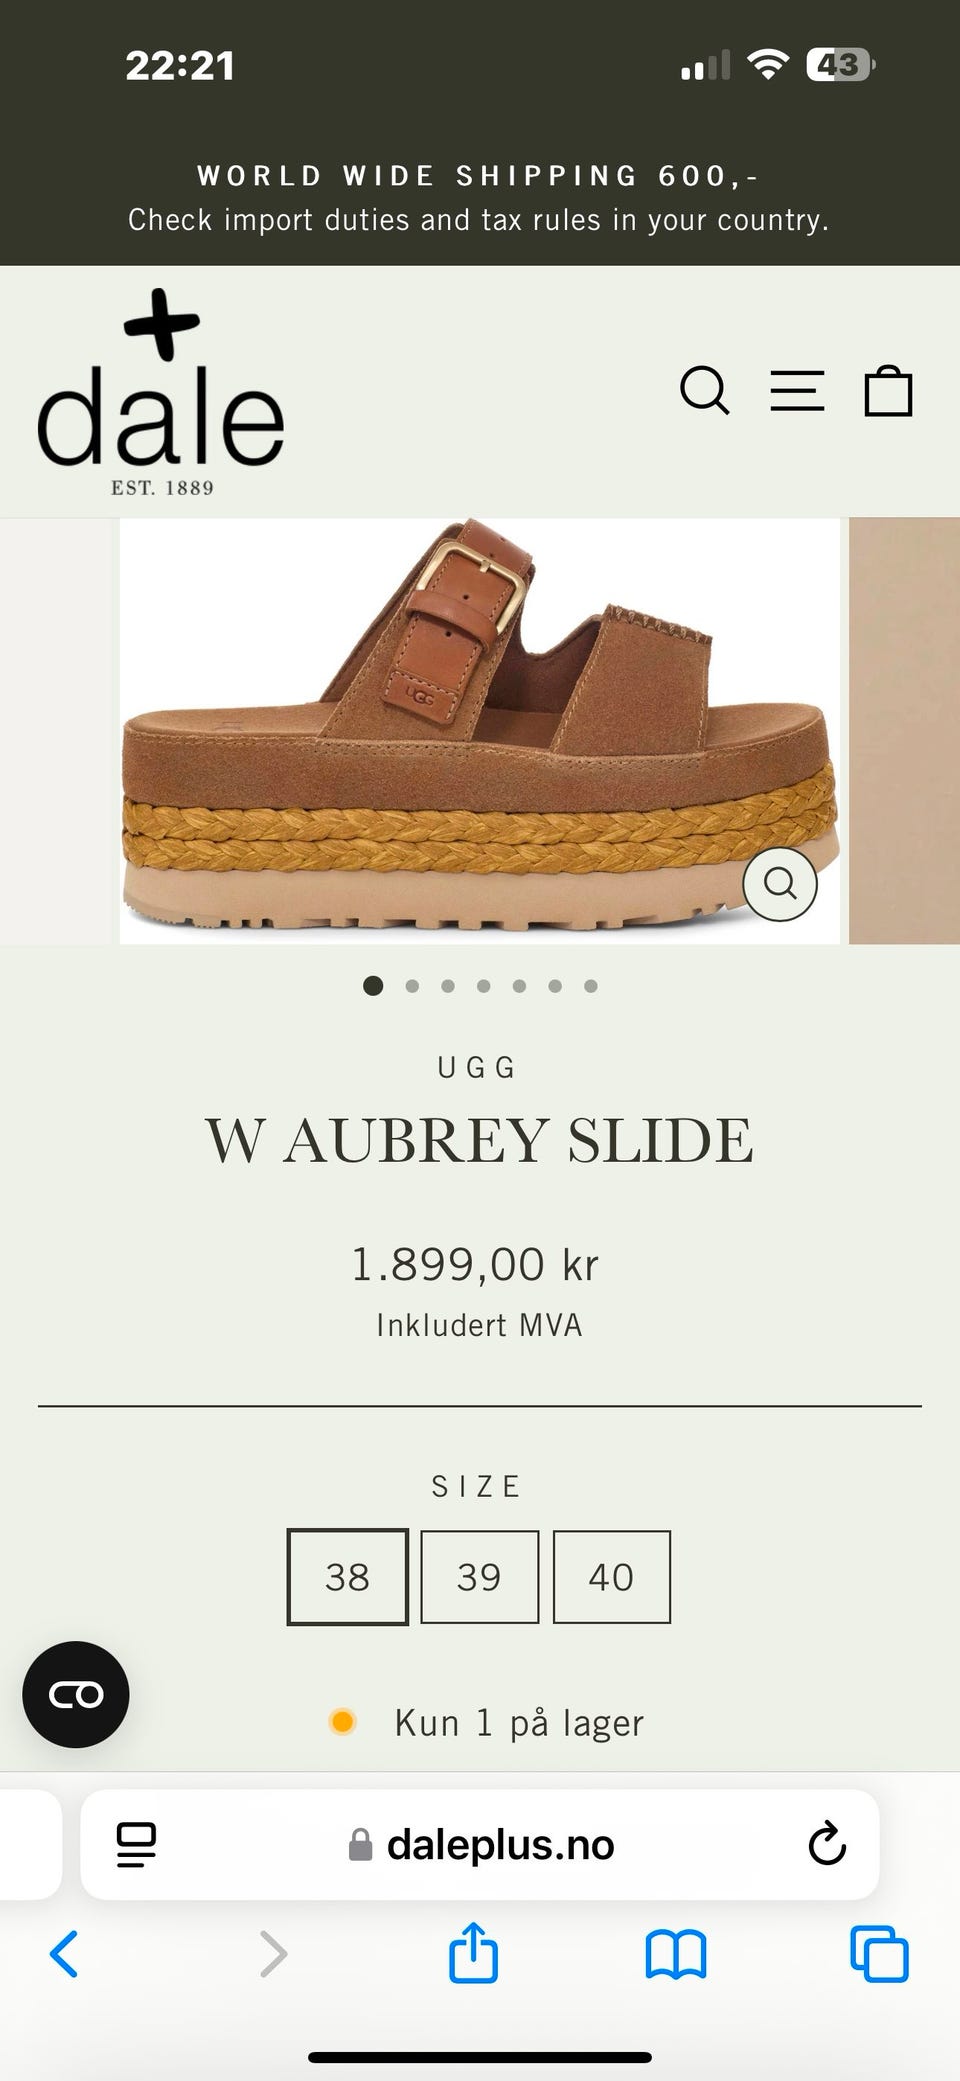Tap the daleplus.no address bar
Screen dimensions: 960x2081
480,1844
